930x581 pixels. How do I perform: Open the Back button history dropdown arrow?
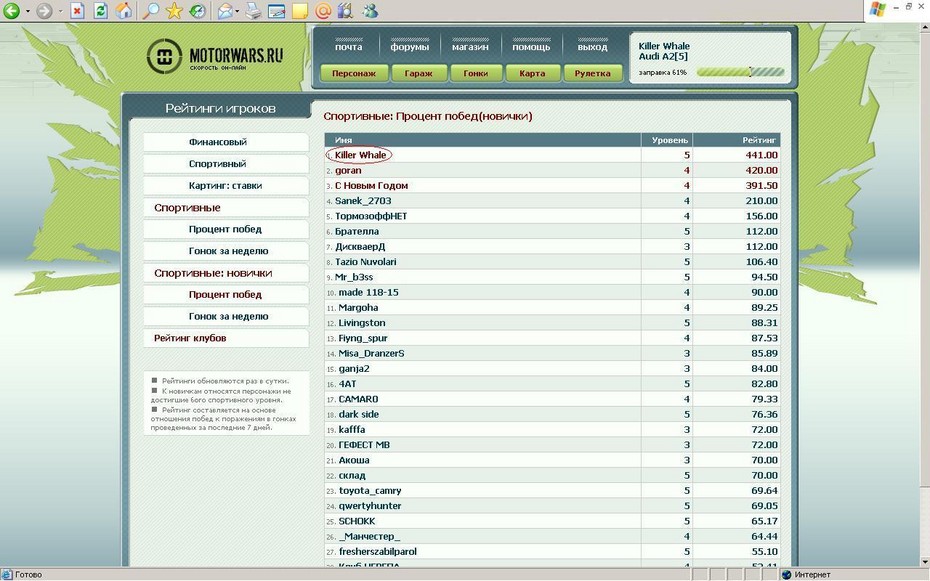tap(27, 11)
